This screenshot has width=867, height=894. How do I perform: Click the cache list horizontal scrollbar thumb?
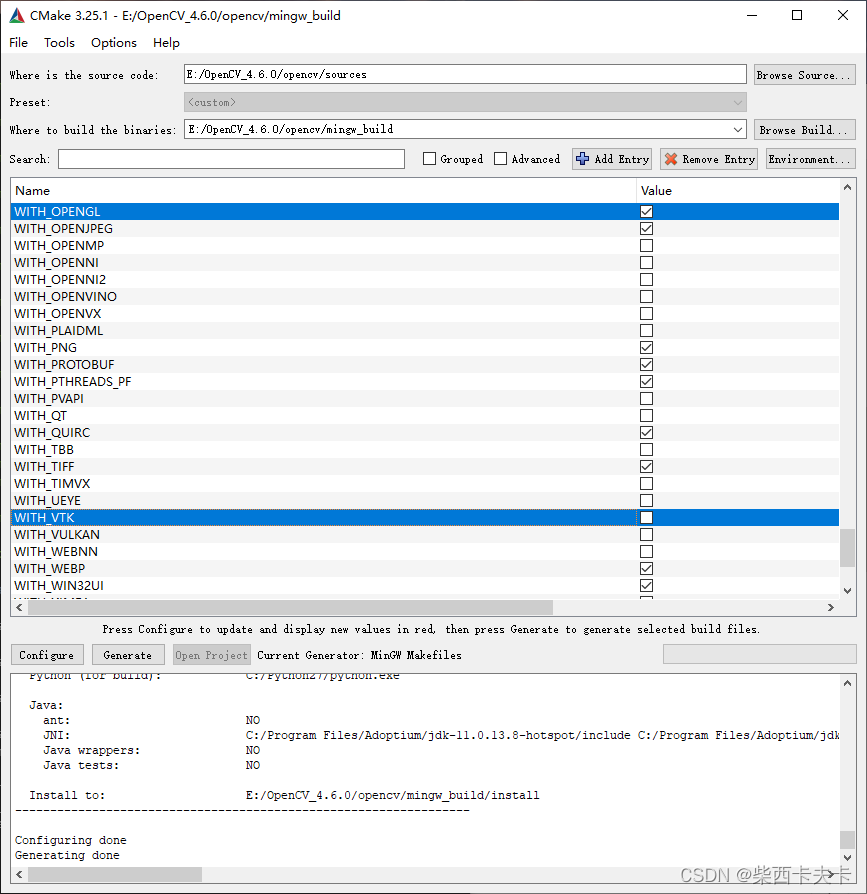coord(290,607)
